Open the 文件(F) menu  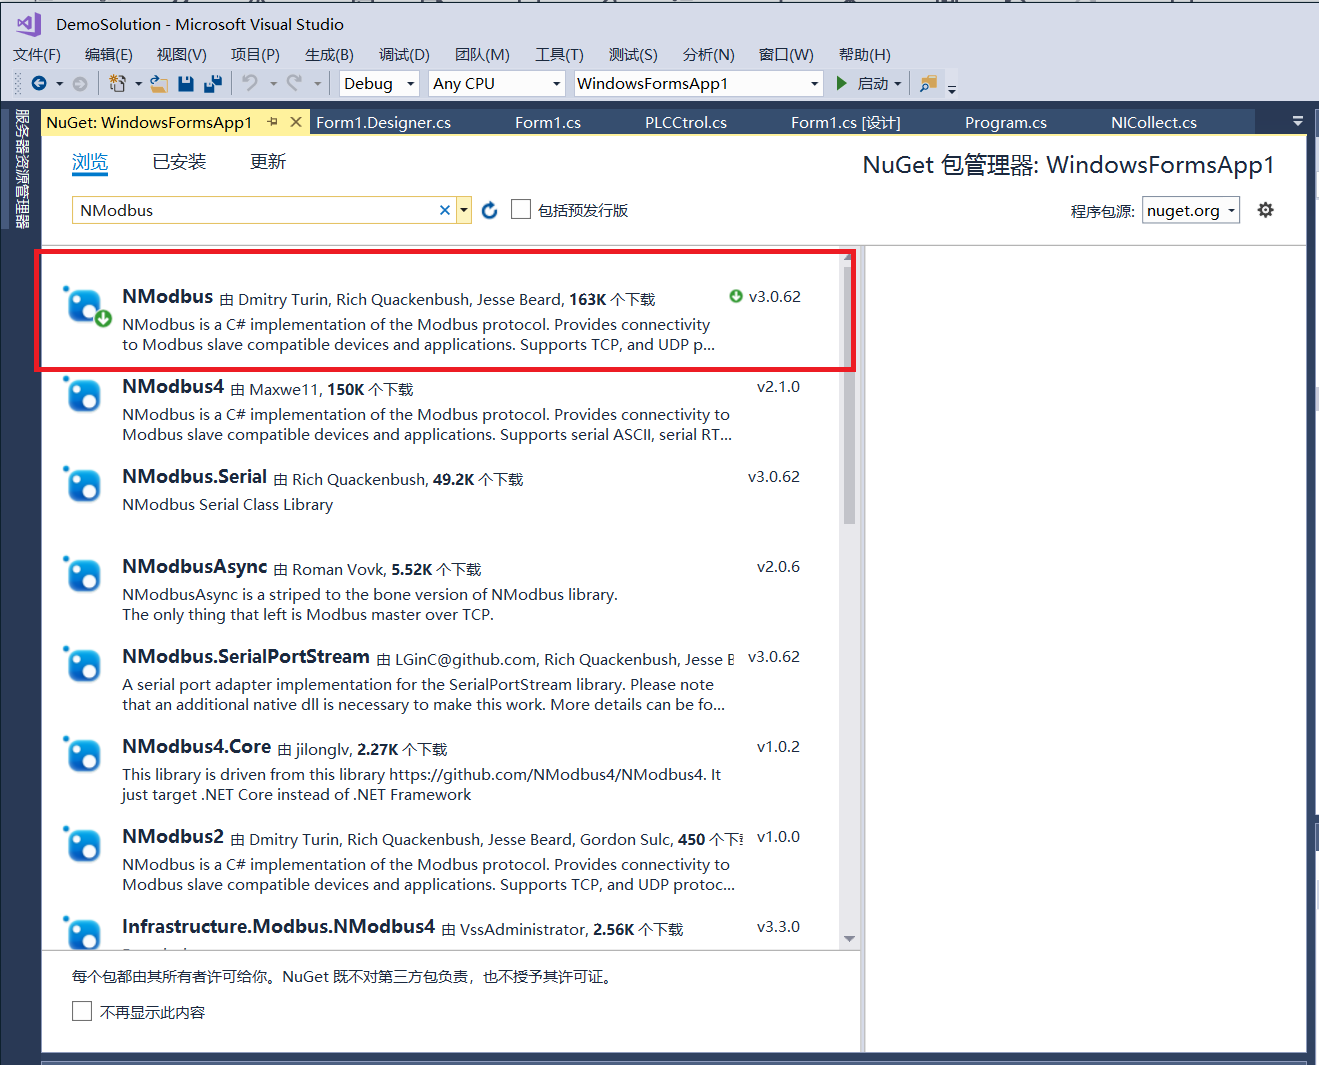(37, 55)
